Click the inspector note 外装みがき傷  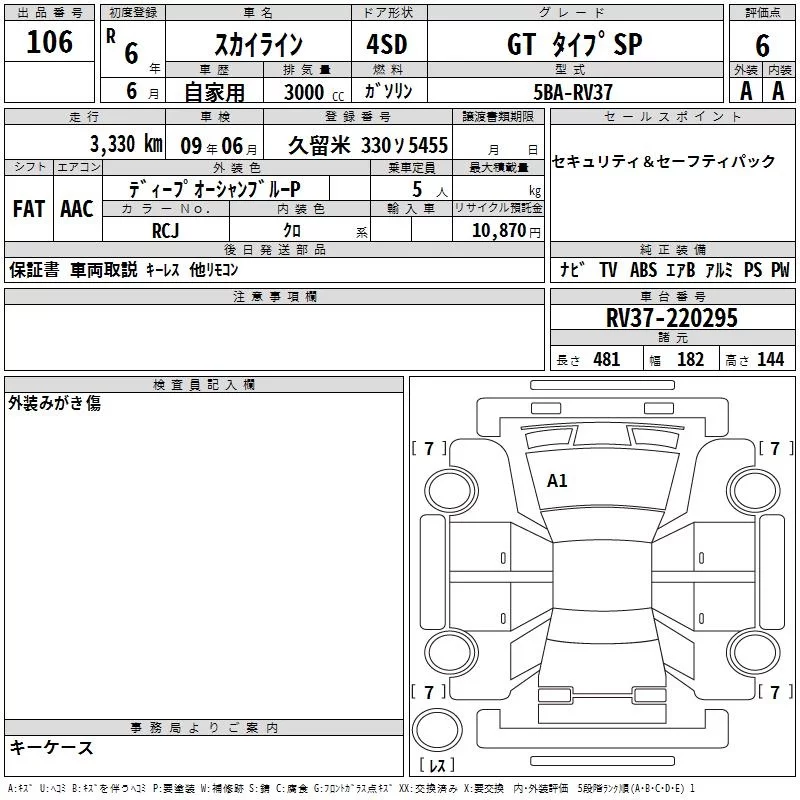coord(55,403)
